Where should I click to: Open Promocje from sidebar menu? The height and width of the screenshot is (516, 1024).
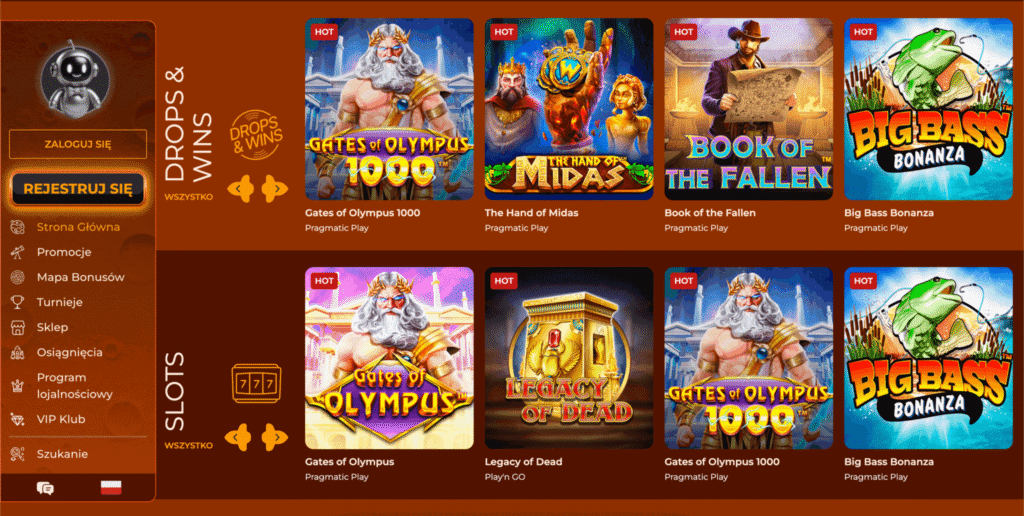click(64, 252)
